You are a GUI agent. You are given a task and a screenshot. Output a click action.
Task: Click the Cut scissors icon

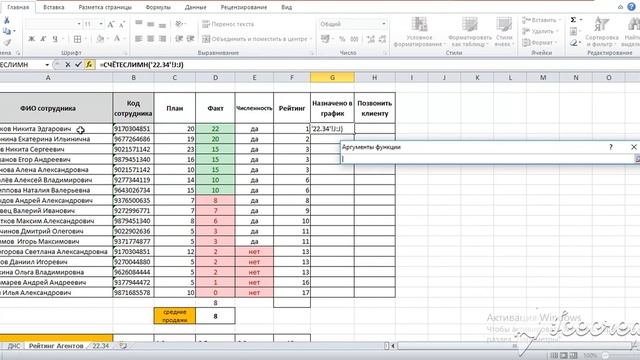coord(7,20)
